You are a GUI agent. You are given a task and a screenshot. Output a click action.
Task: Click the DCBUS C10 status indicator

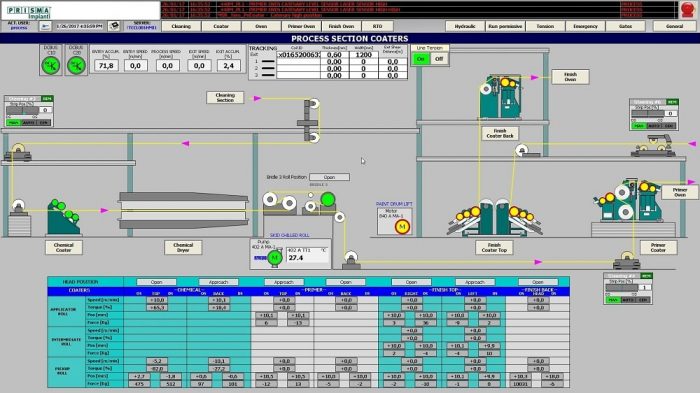point(51,66)
